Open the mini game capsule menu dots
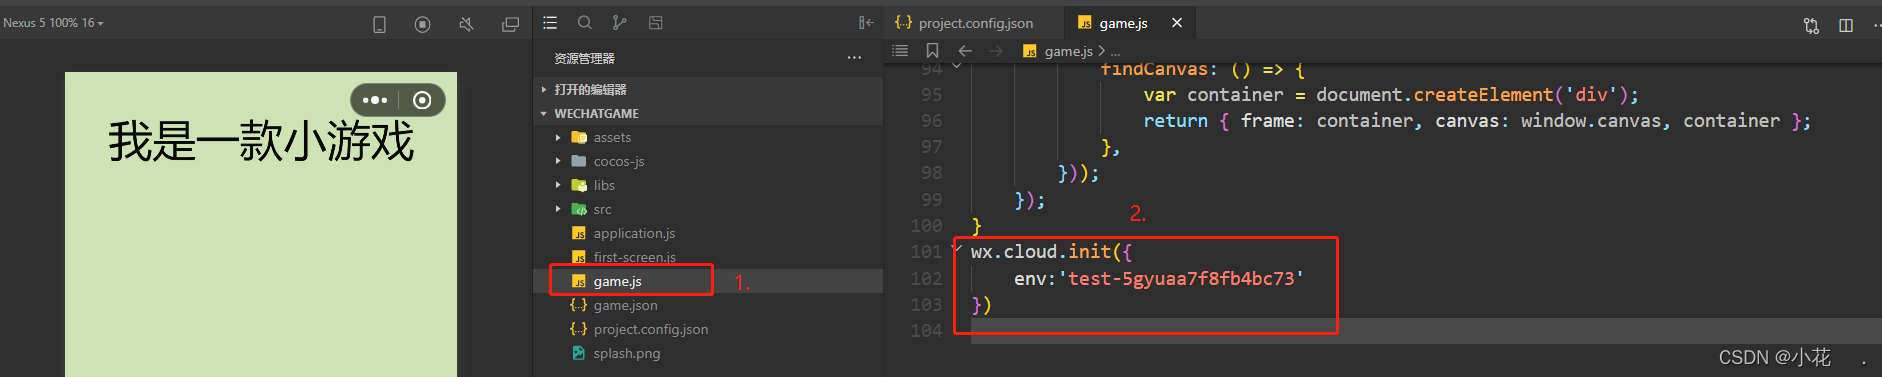The width and height of the screenshot is (1882, 377). pyautogui.click(x=375, y=100)
